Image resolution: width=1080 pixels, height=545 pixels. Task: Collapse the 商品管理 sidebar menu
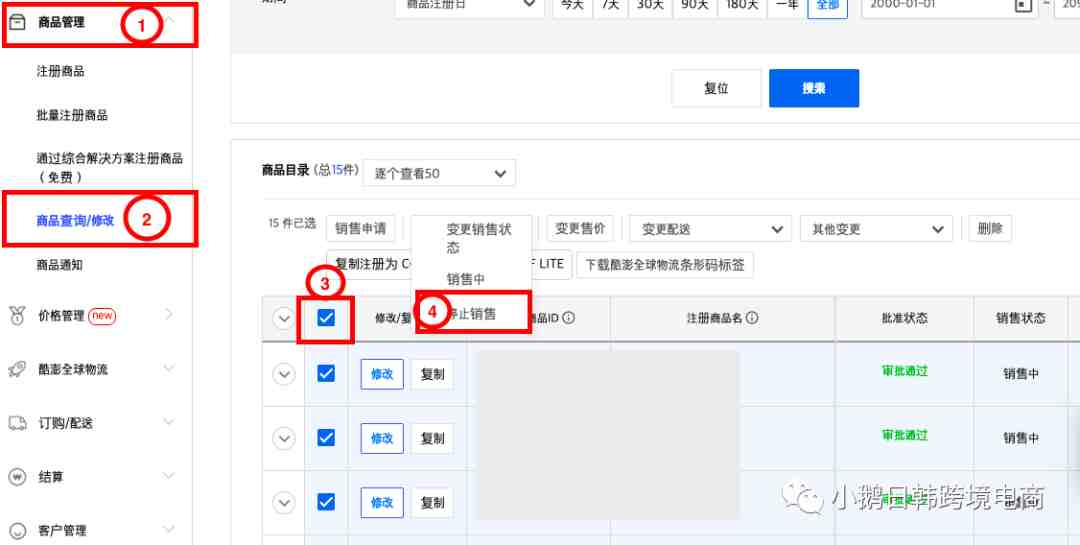[169, 22]
